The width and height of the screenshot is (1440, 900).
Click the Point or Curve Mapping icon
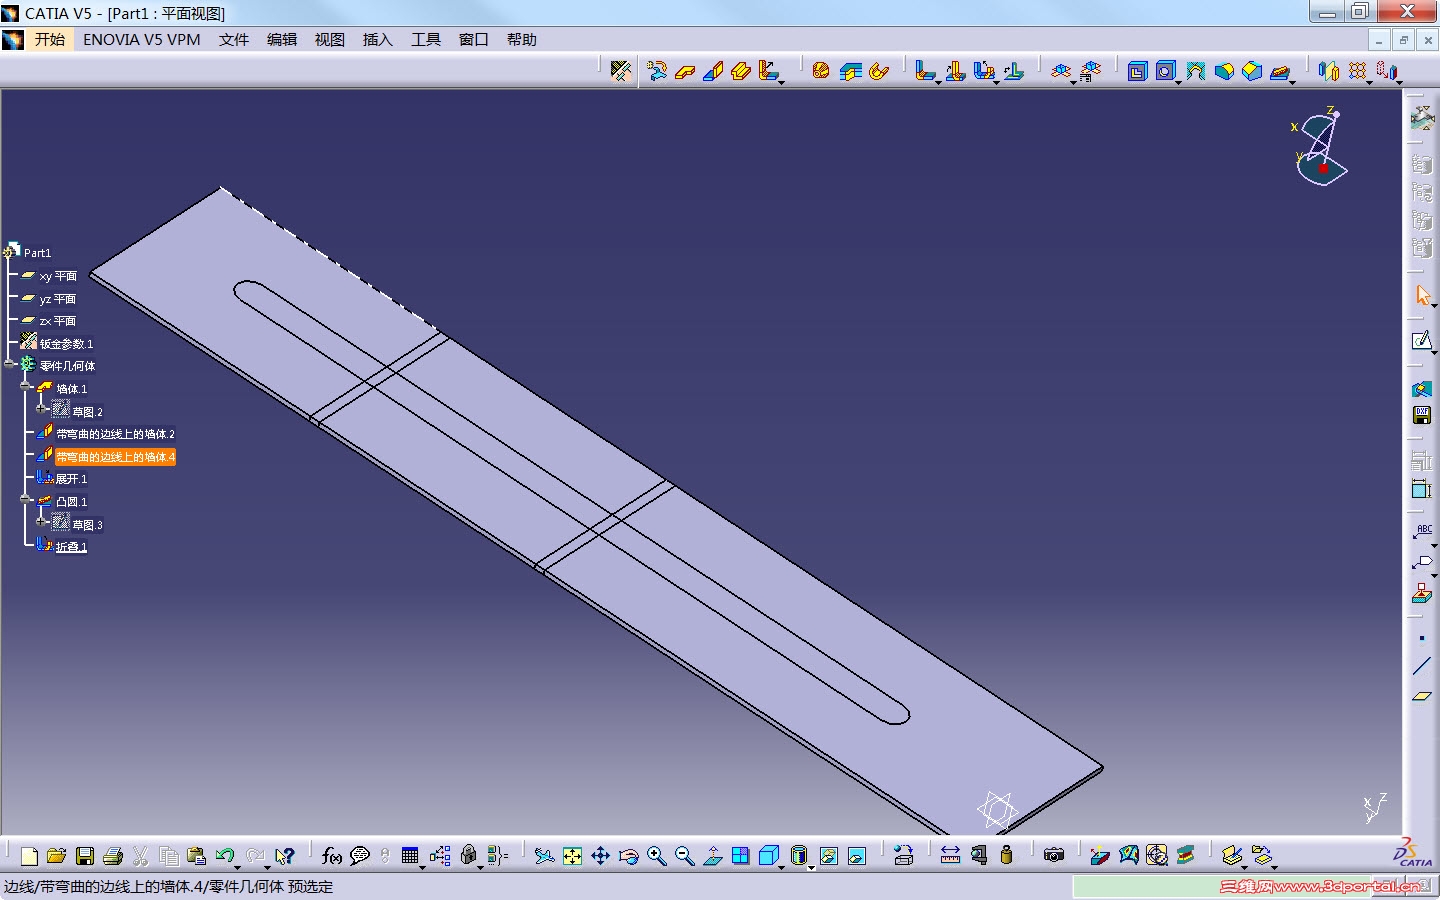point(1013,71)
